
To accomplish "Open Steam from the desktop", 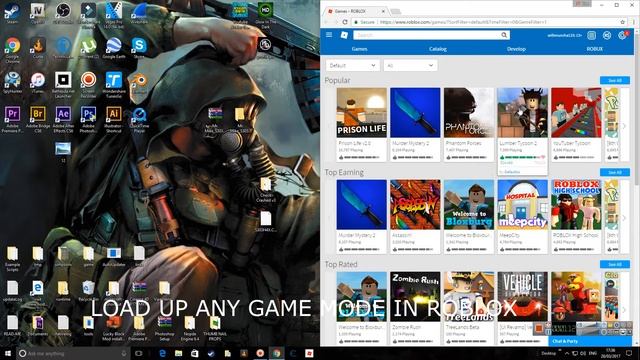I will pos(12,13).
